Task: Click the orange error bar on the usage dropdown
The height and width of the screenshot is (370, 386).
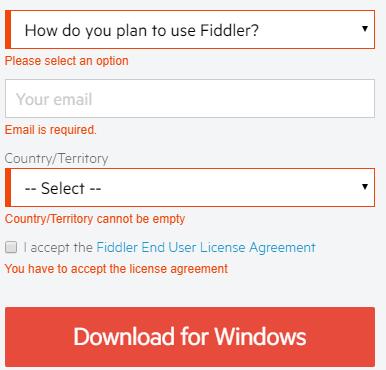Action: (8, 30)
